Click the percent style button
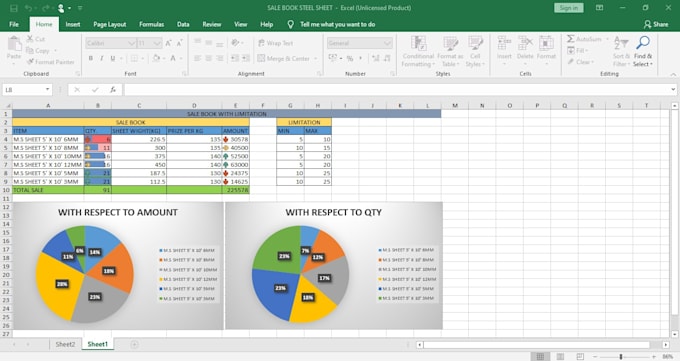The image size is (680, 361). 350,58
